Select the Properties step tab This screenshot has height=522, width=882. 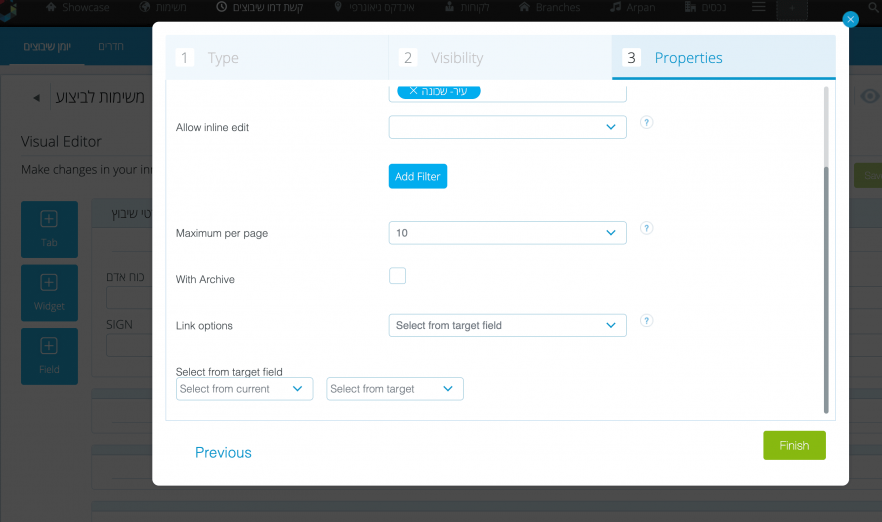click(723, 57)
